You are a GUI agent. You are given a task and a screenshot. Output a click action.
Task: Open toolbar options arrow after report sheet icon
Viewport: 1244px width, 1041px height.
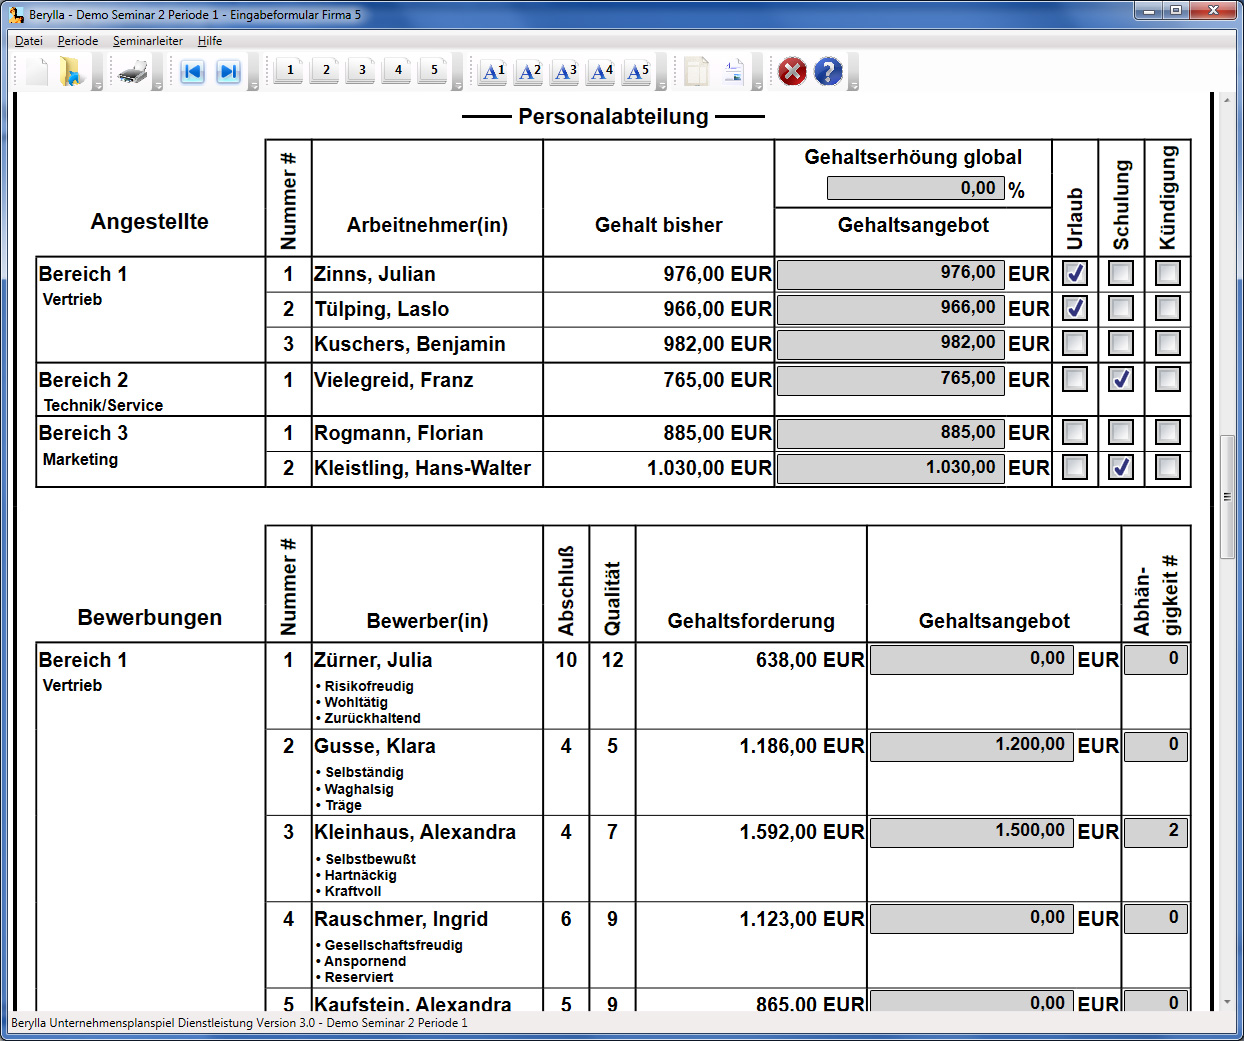tap(757, 86)
